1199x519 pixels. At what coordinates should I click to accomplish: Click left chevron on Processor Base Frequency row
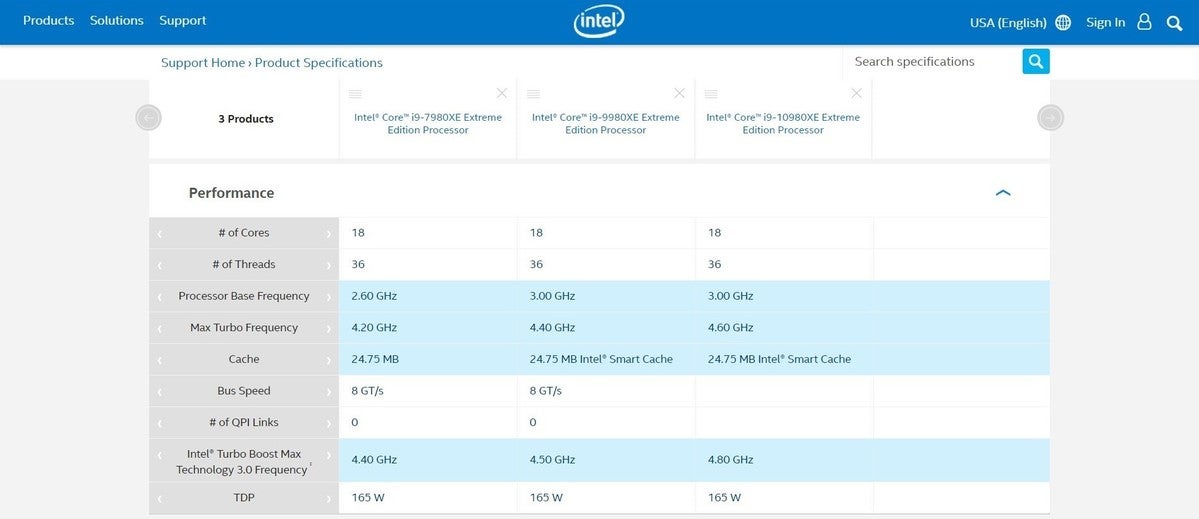[159, 297]
